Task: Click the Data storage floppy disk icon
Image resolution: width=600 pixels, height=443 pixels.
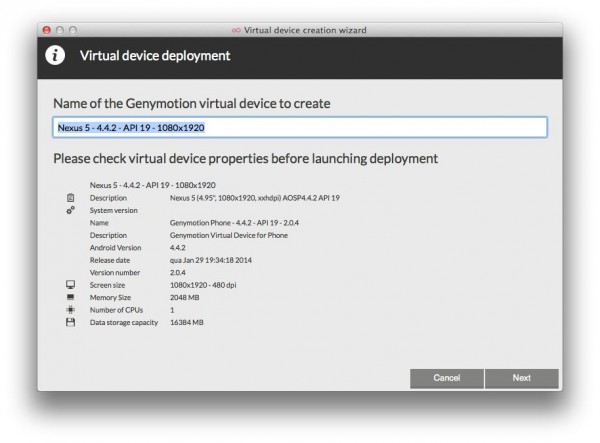Action: pos(70,322)
